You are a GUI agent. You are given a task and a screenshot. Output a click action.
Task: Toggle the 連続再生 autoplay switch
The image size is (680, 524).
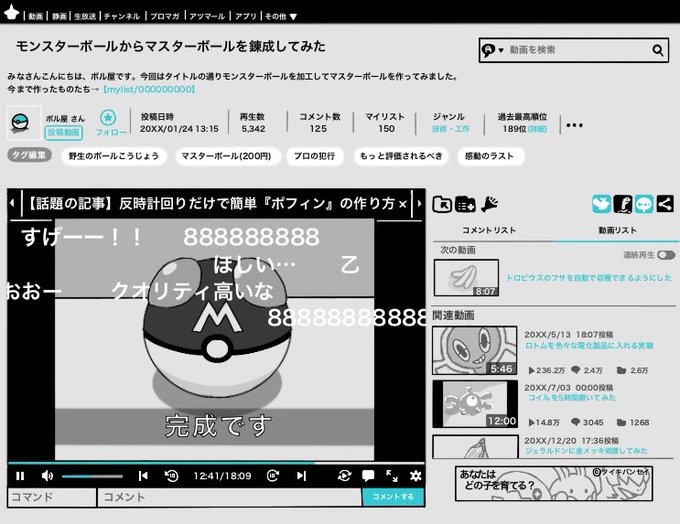(x=667, y=255)
